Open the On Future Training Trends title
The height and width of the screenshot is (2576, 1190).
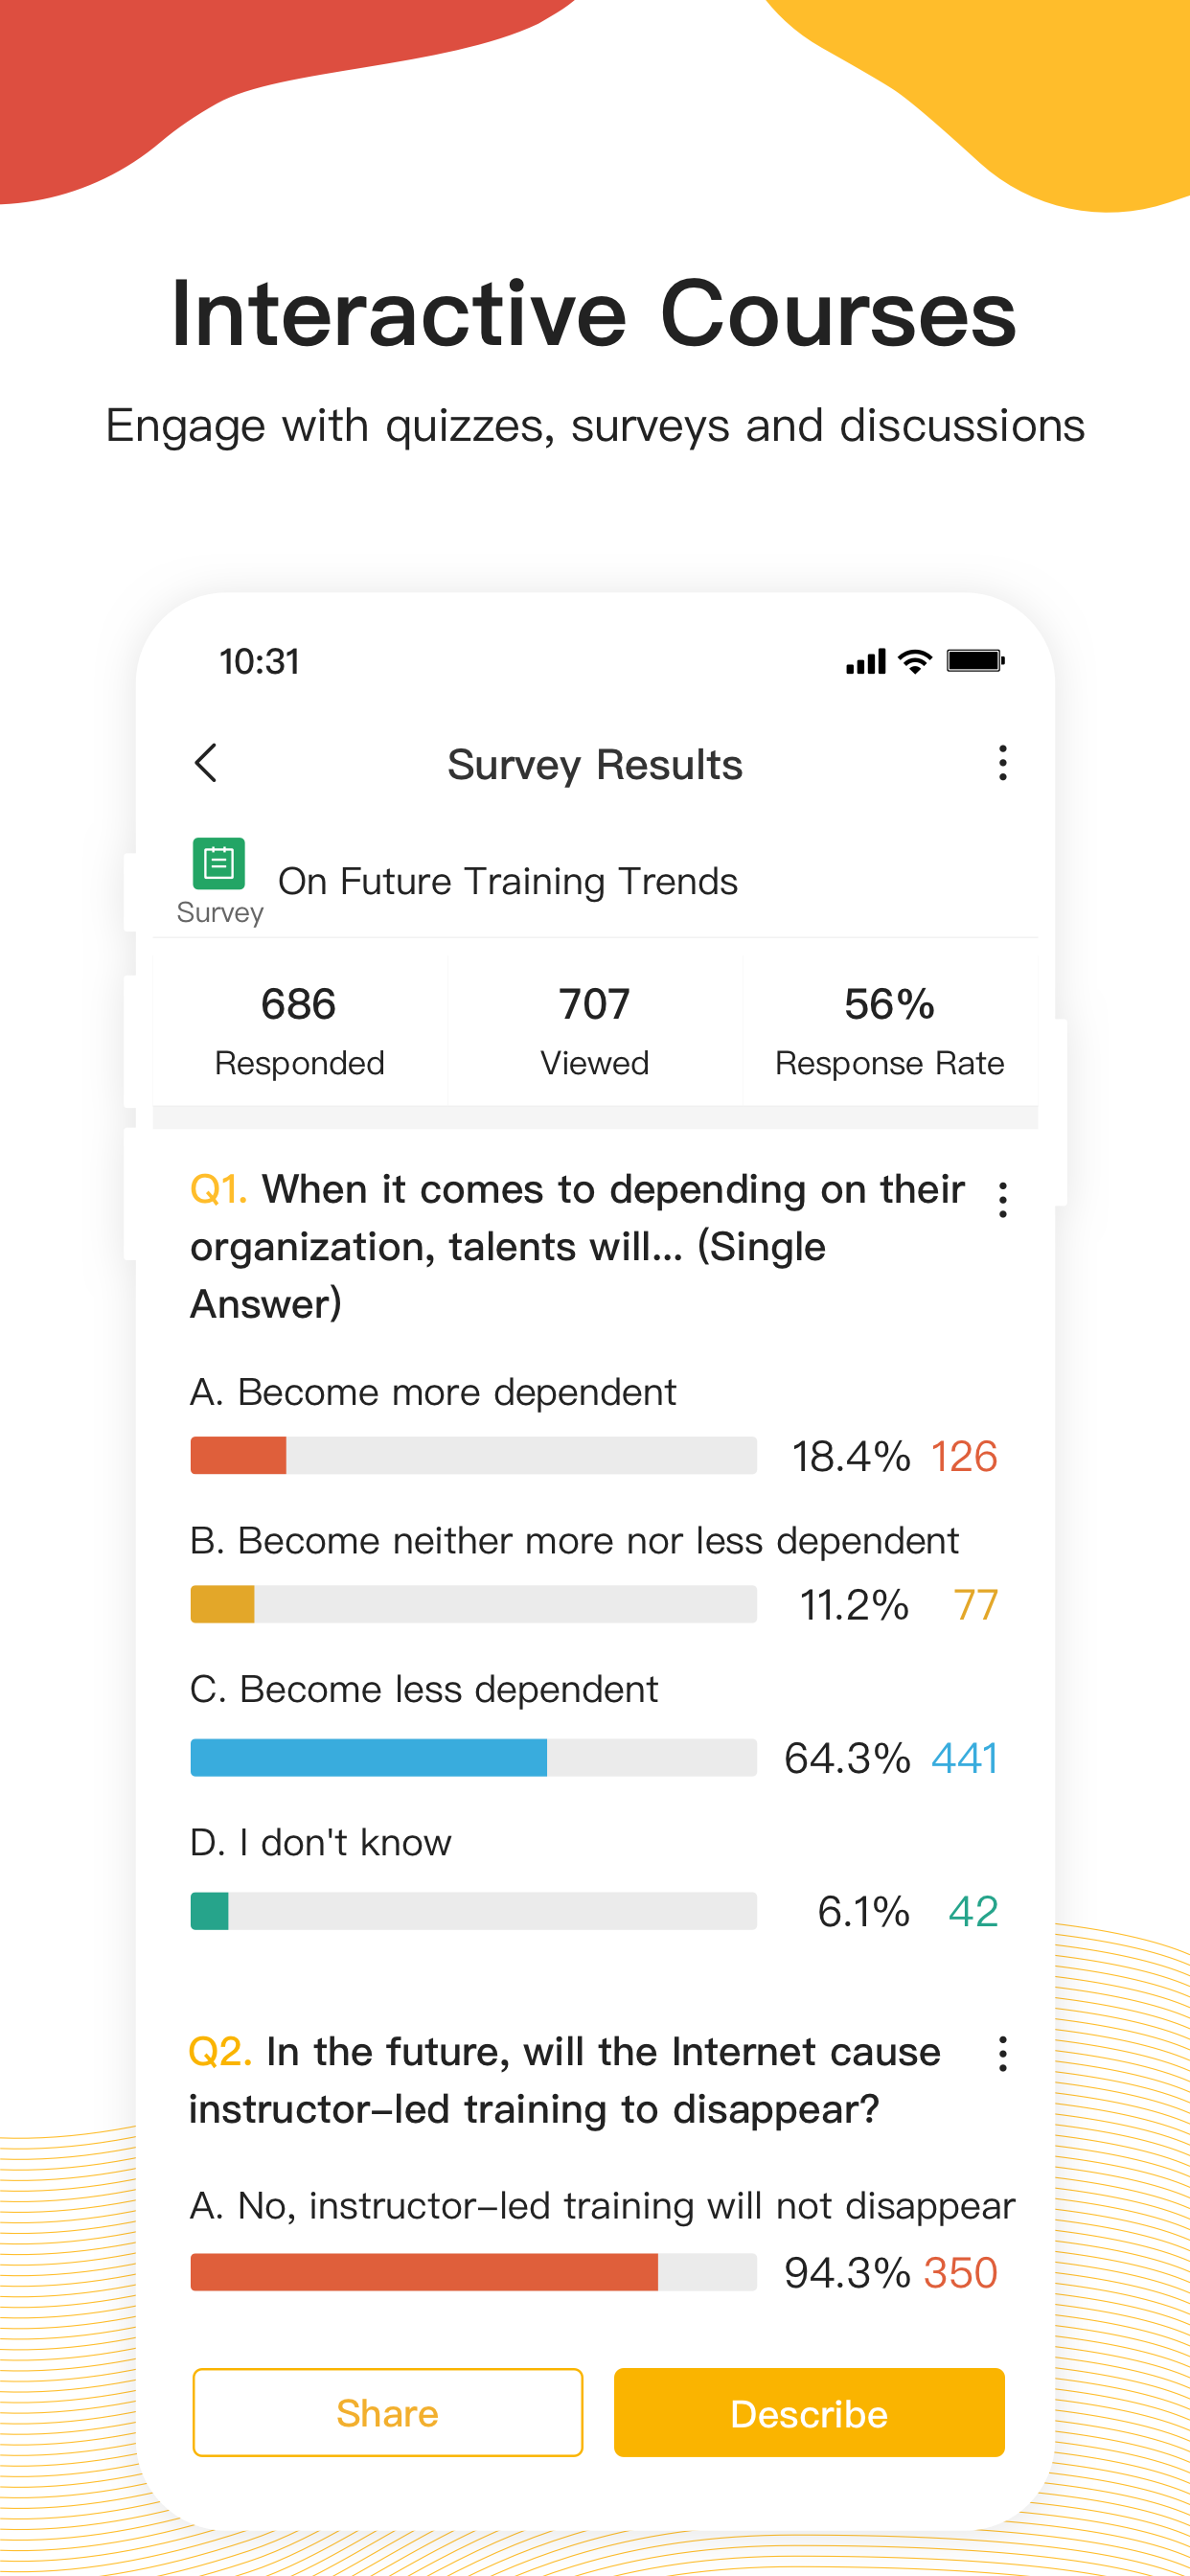(508, 881)
